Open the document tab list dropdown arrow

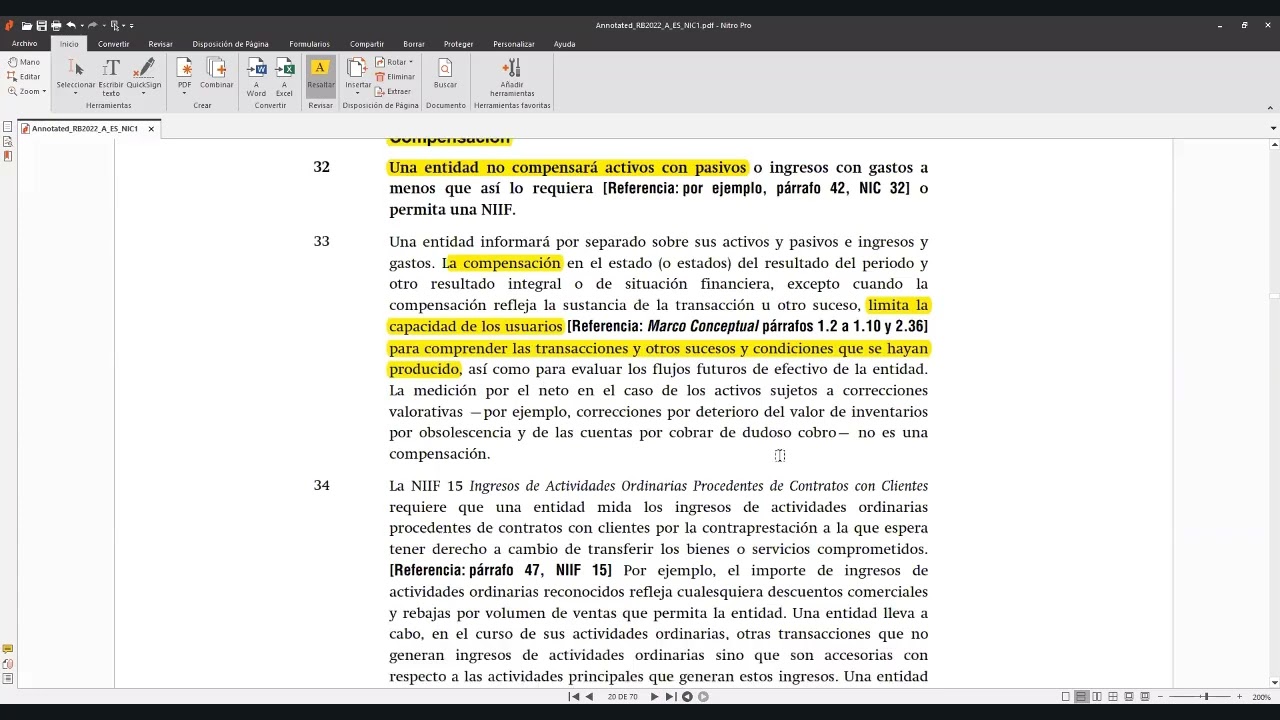point(1273,128)
